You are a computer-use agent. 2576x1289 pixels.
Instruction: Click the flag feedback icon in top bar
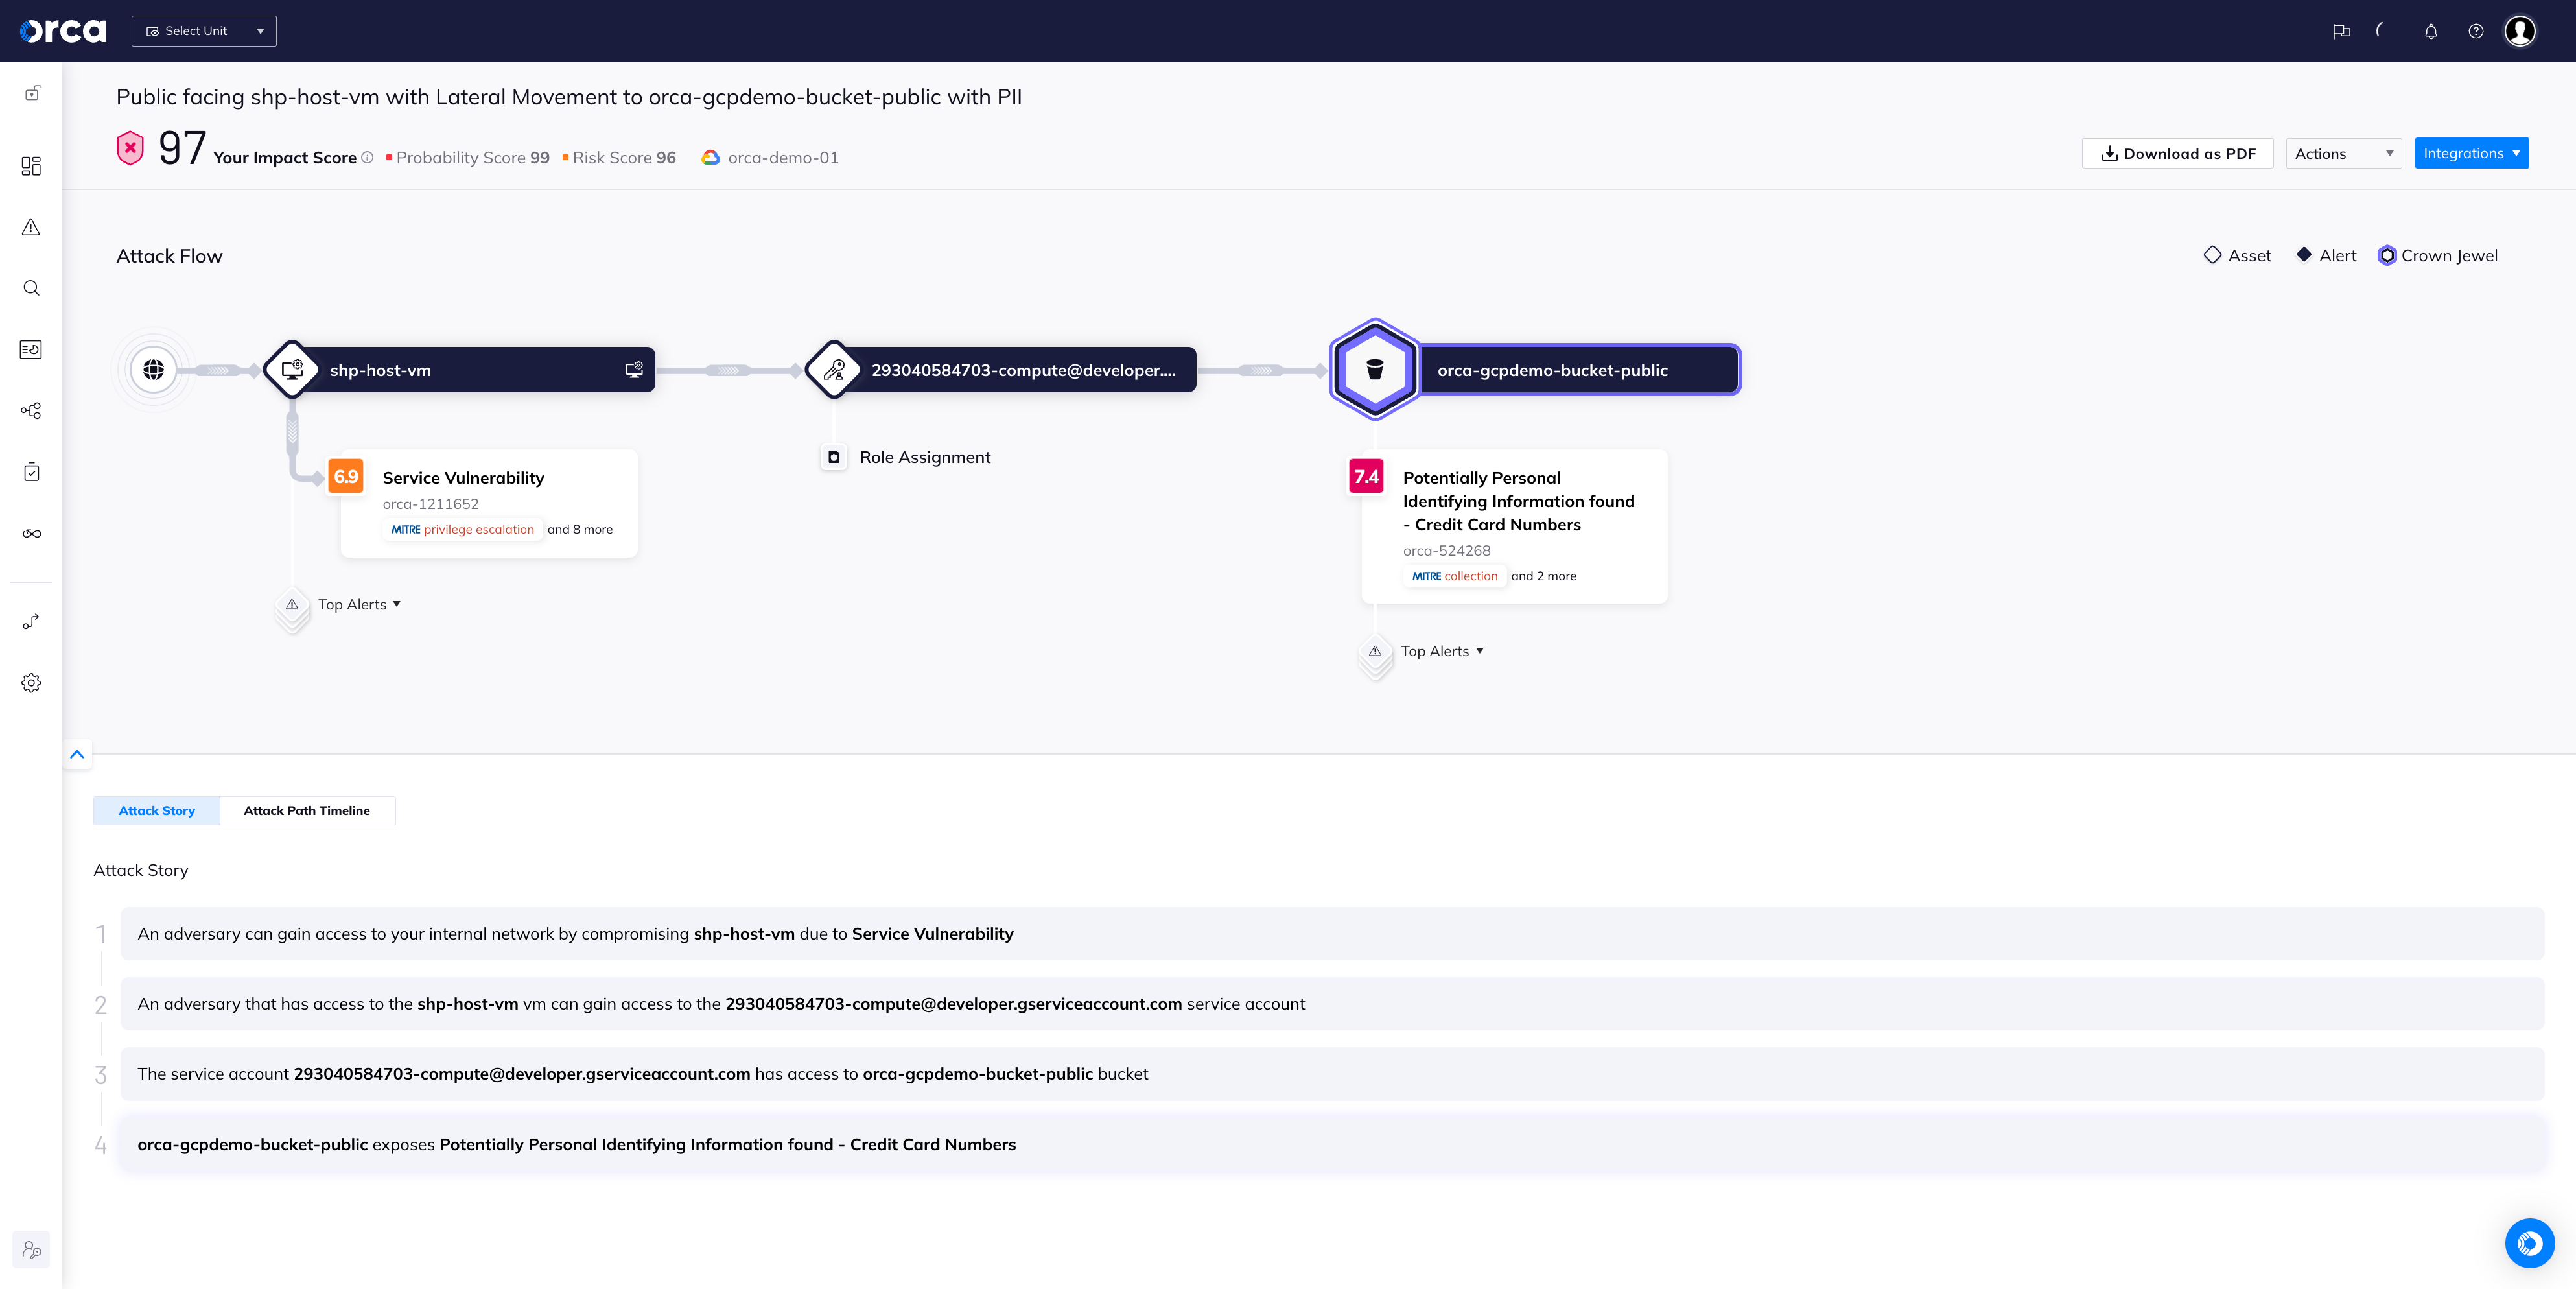tap(2341, 31)
